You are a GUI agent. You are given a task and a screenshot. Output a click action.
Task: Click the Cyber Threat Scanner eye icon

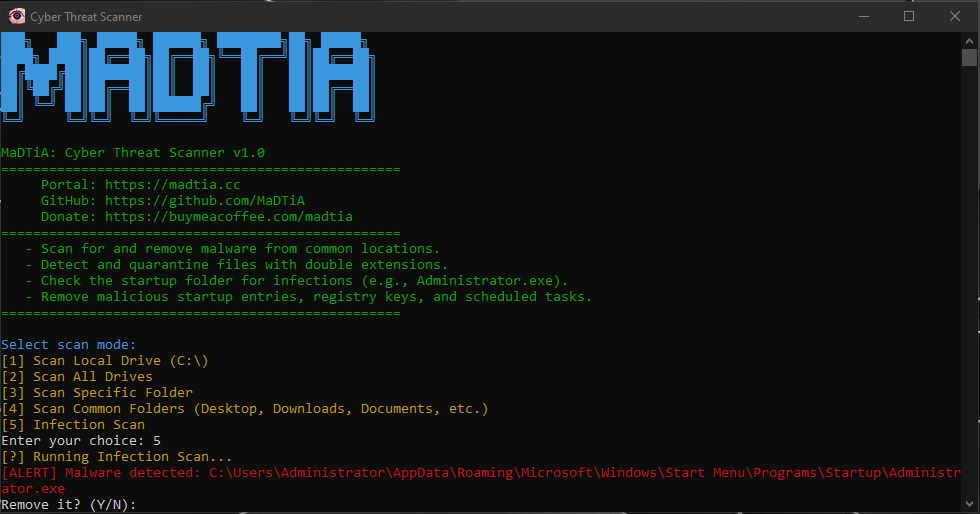pyautogui.click(x=17, y=16)
